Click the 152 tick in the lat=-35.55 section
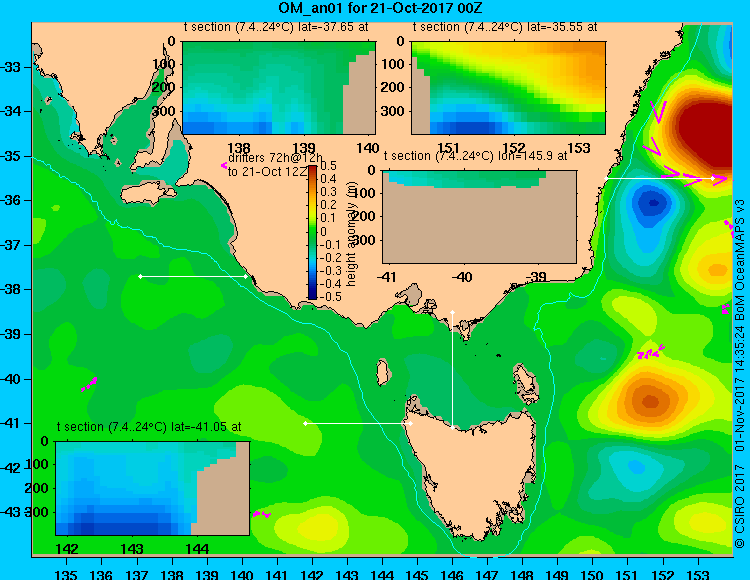 (x=514, y=148)
